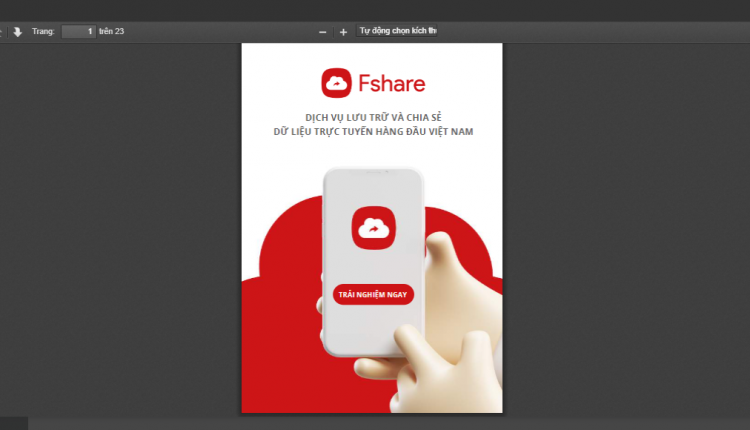Open the automatic zoom size dropdown
750x430 pixels.
pyautogui.click(x=396, y=31)
